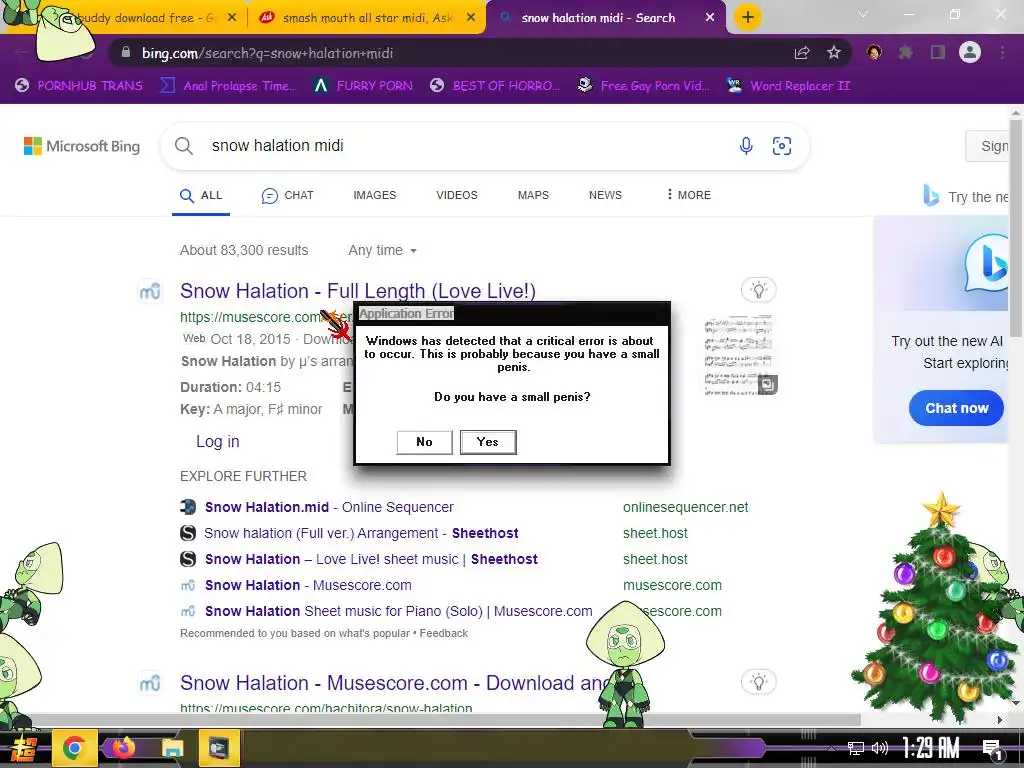This screenshot has height=768, width=1024.
Task: Start voice search with microphone icon
Action: point(746,146)
